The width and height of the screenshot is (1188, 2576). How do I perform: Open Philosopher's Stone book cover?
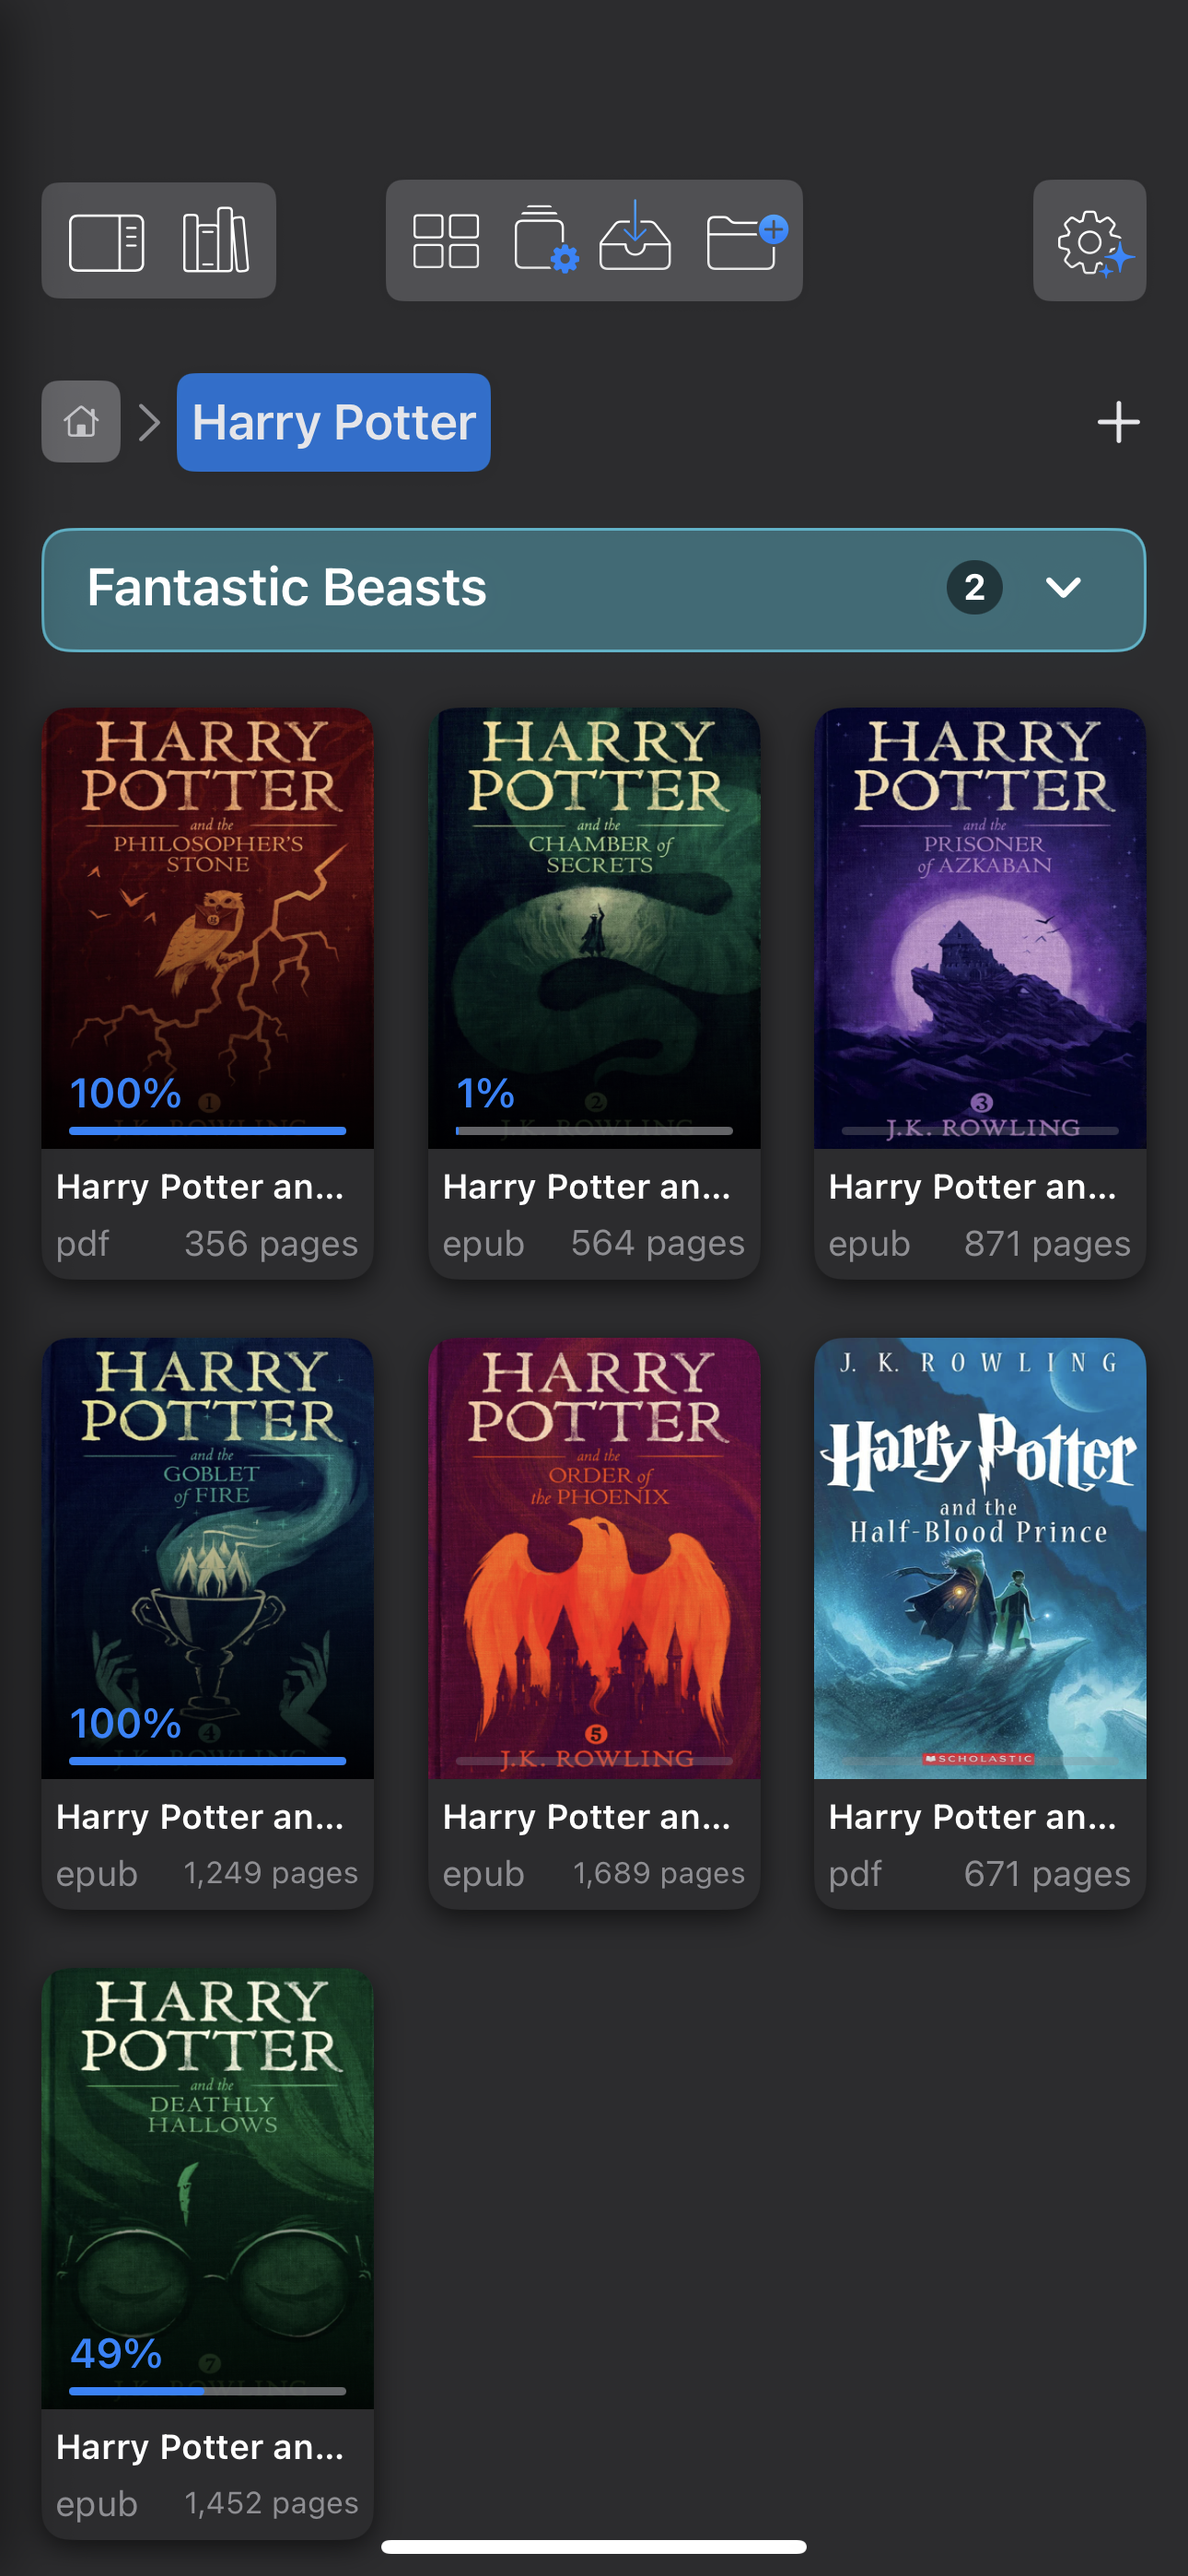(207, 920)
